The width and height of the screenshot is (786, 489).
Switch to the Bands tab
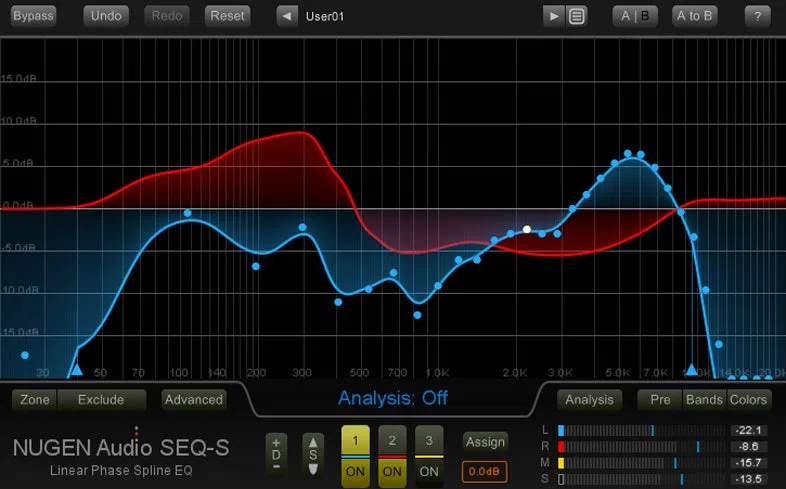pos(704,400)
